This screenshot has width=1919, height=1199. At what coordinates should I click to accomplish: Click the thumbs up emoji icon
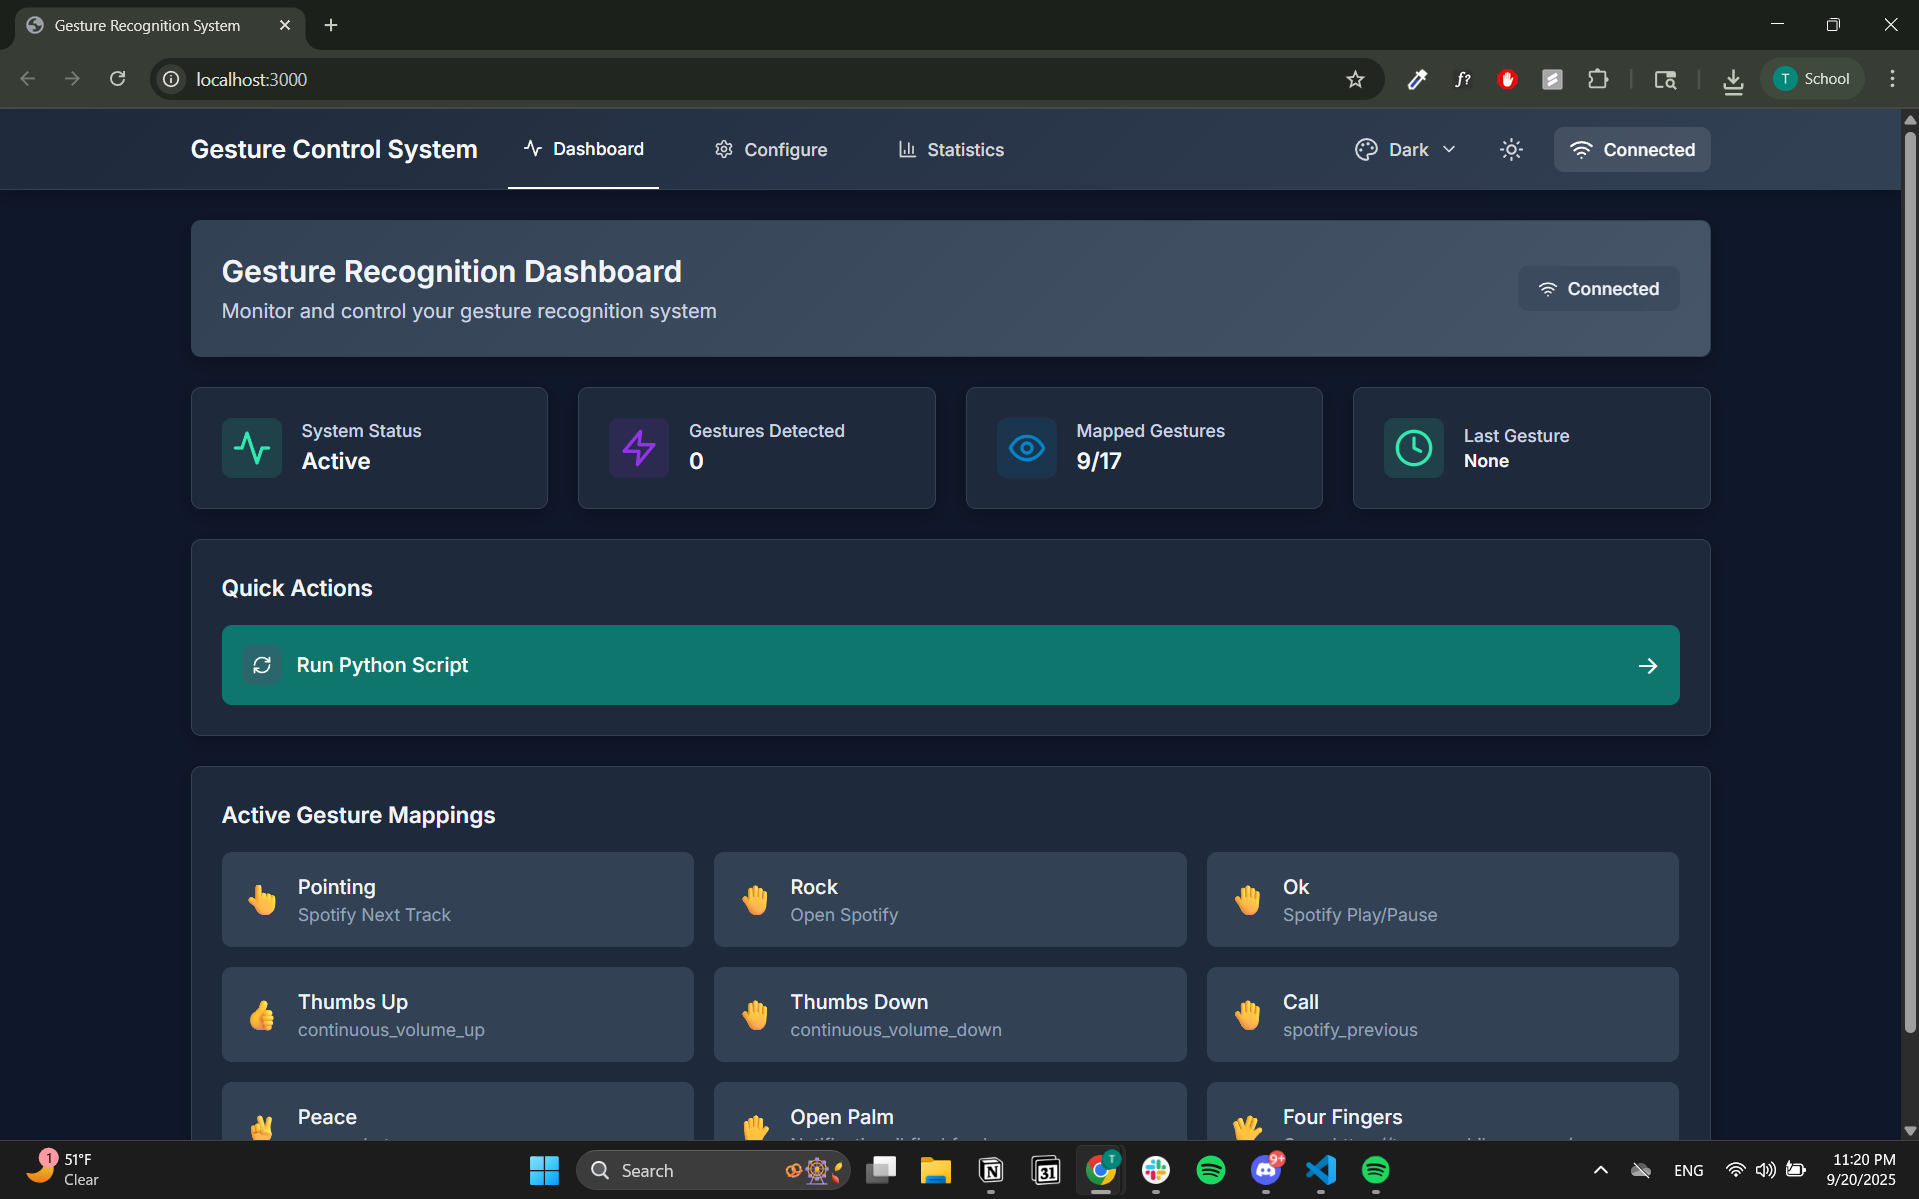[262, 1015]
